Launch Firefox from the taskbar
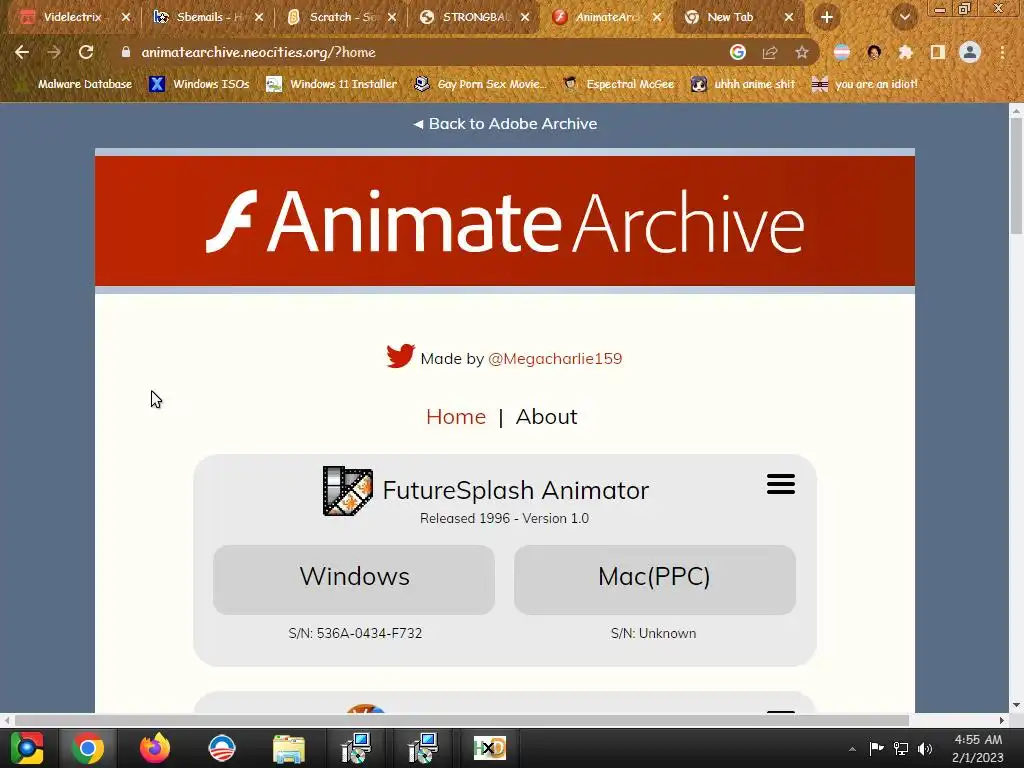The width and height of the screenshot is (1024, 768). coord(155,748)
